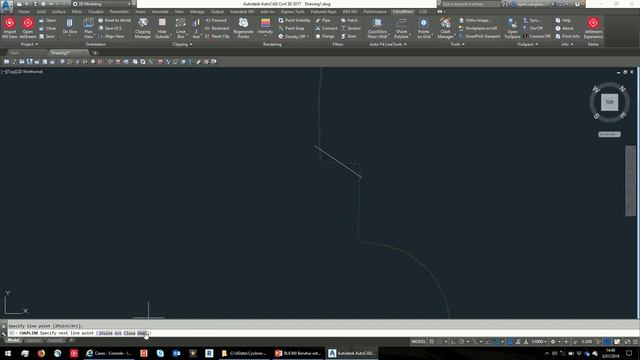Click the Import IMS View button
Image resolution: width=640 pixels, height=360 pixels.
point(10,28)
